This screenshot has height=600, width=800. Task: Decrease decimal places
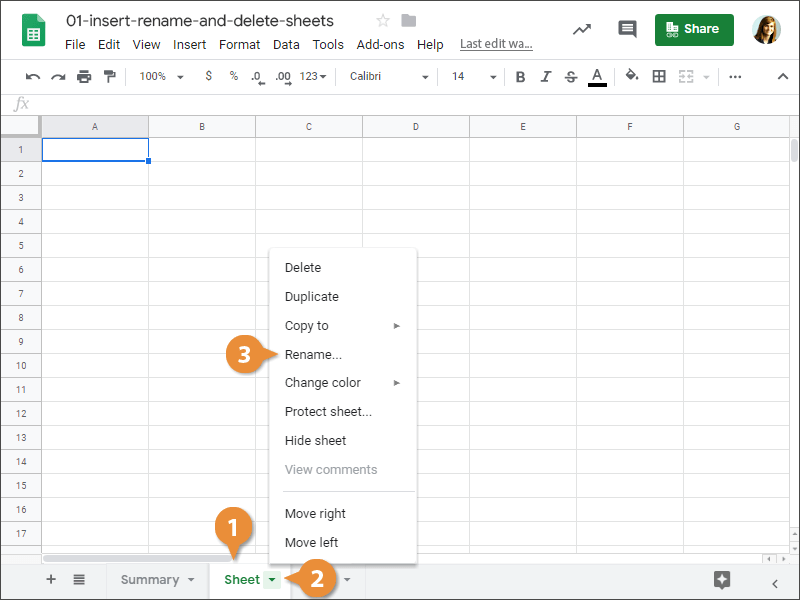point(259,76)
